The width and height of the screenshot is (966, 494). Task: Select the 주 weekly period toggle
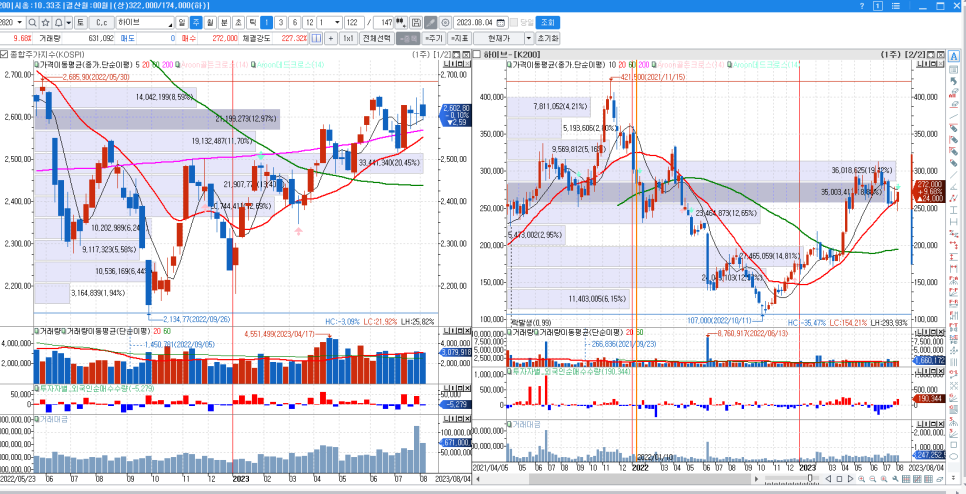click(196, 22)
